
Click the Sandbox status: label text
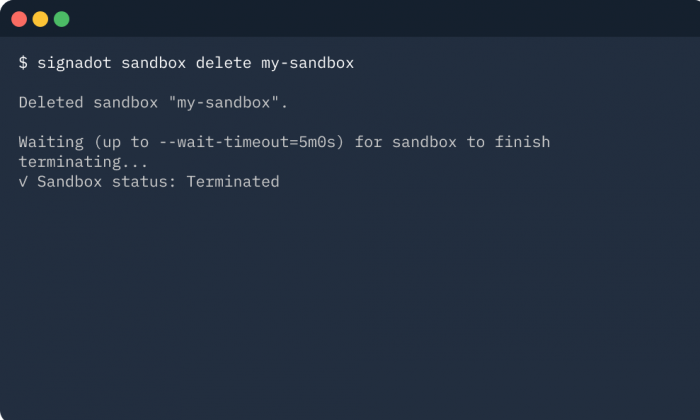point(107,182)
